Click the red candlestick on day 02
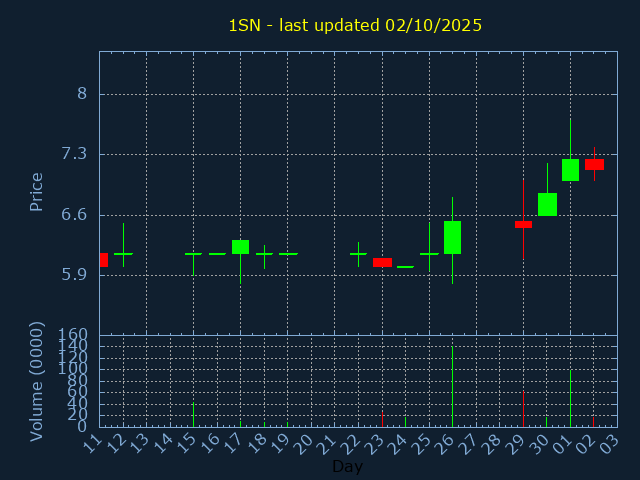The height and width of the screenshot is (480, 640). click(594, 164)
